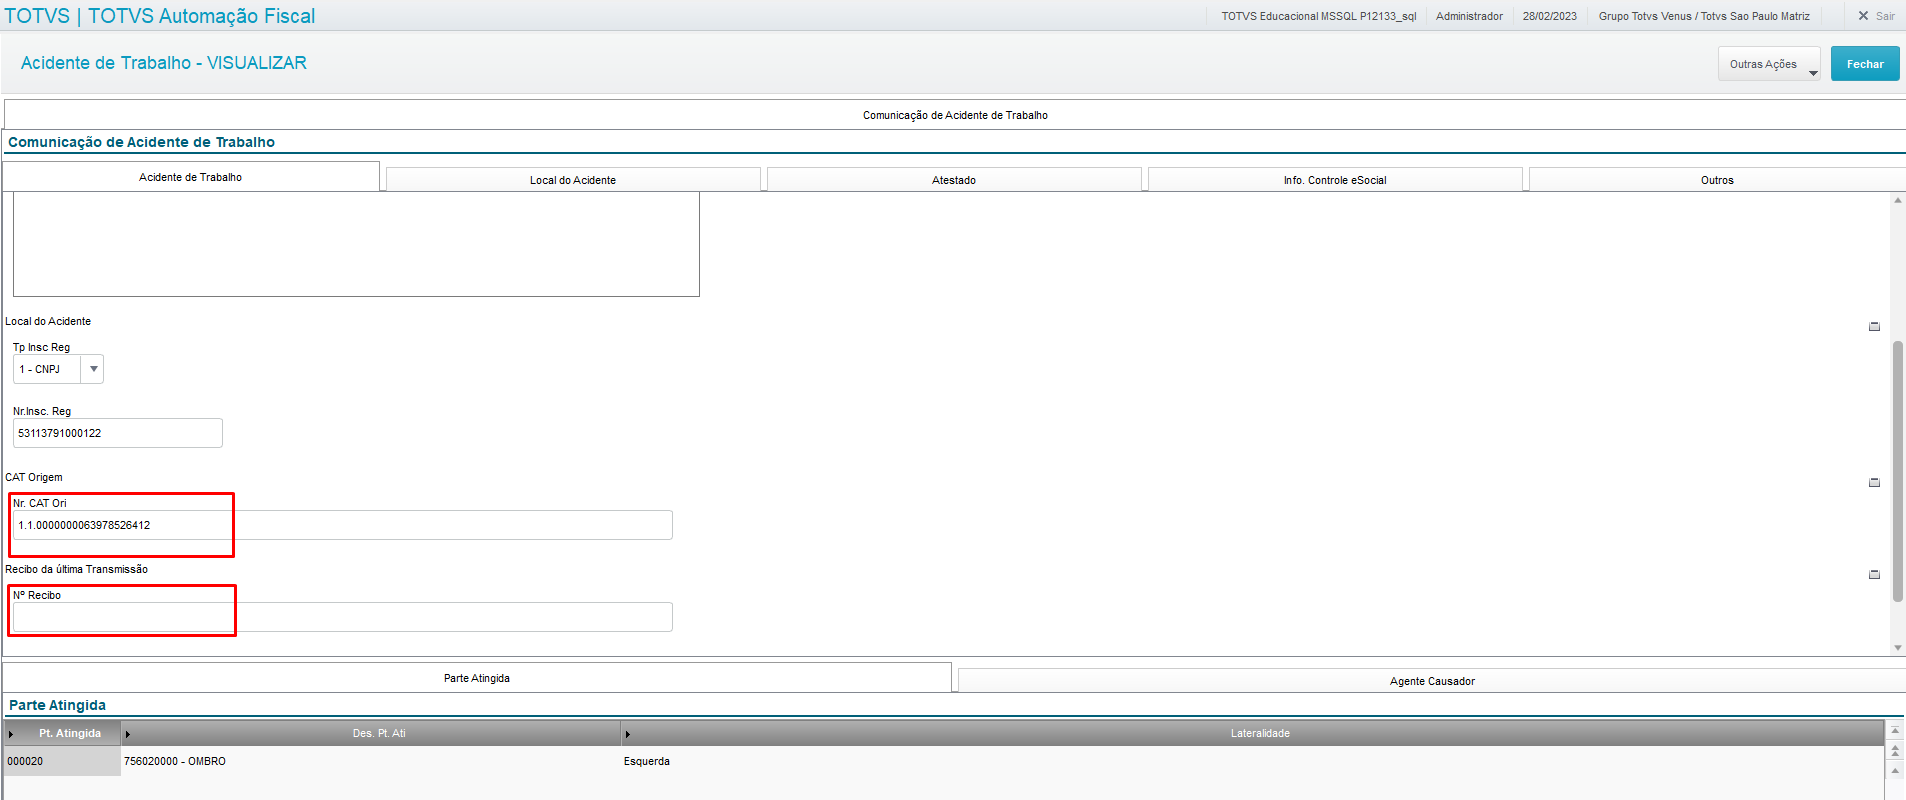
Task: Click the Fechar button
Action: (x=1865, y=64)
